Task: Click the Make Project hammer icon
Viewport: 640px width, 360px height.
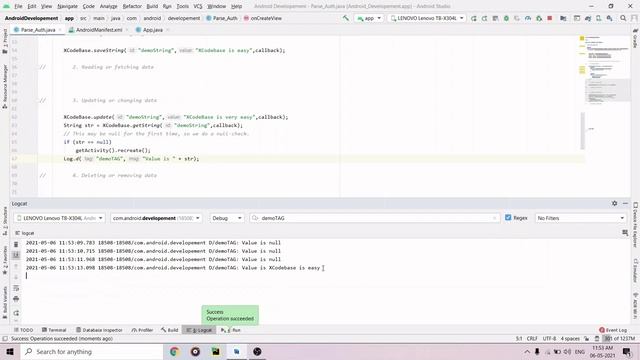Action: (x=346, y=18)
